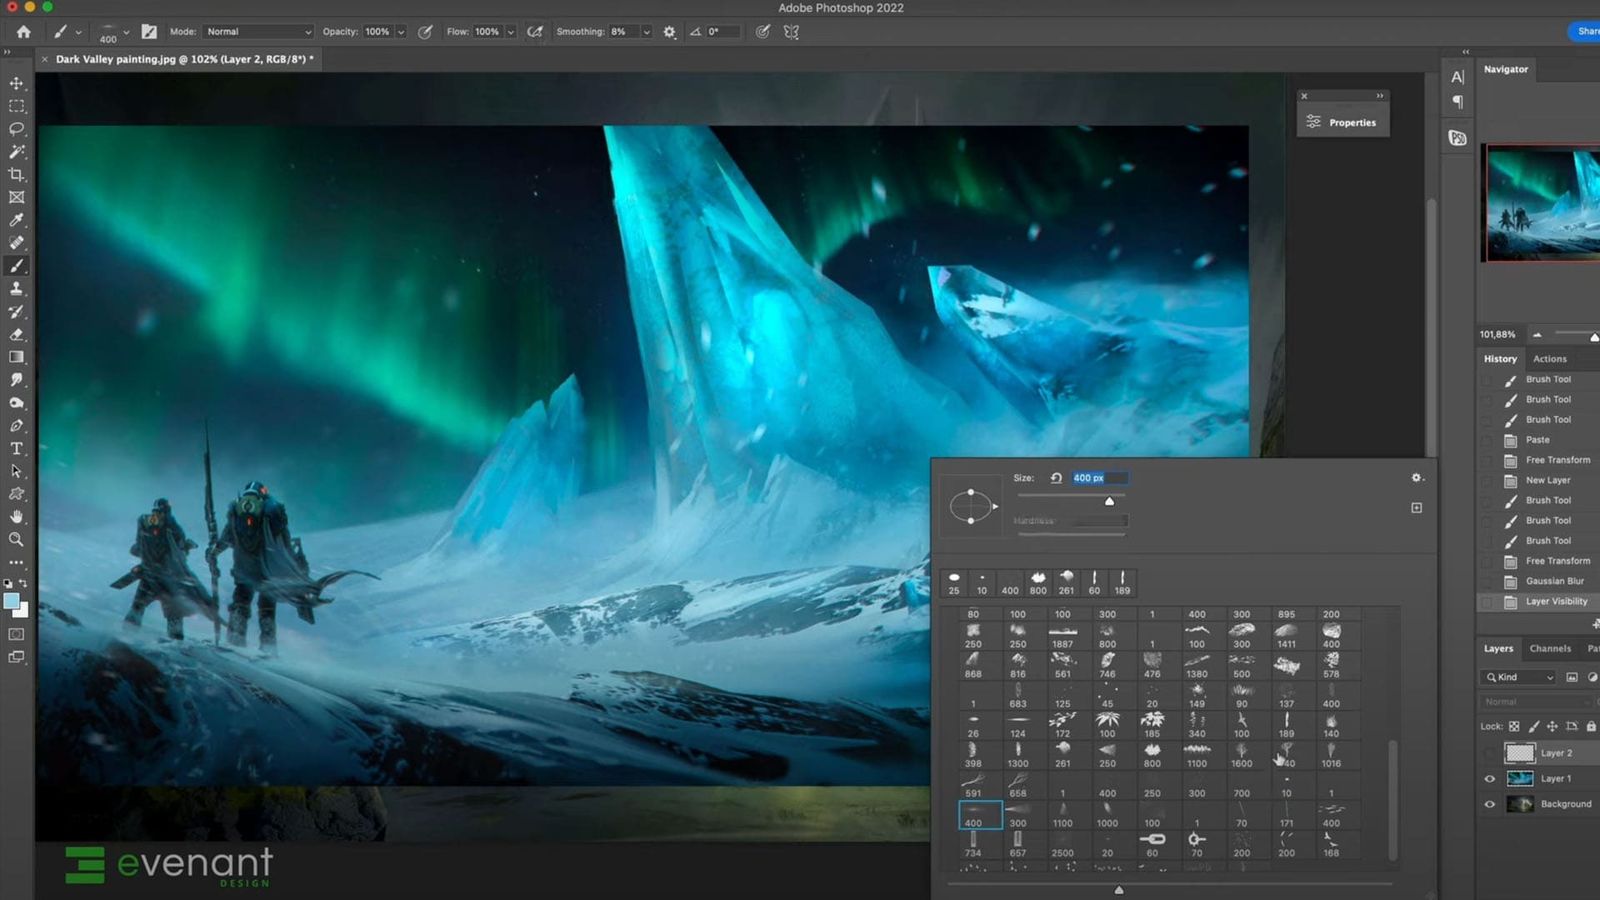The height and width of the screenshot is (900, 1600).
Task: Toggle visibility of the Background layer
Action: pos(1490,803)
